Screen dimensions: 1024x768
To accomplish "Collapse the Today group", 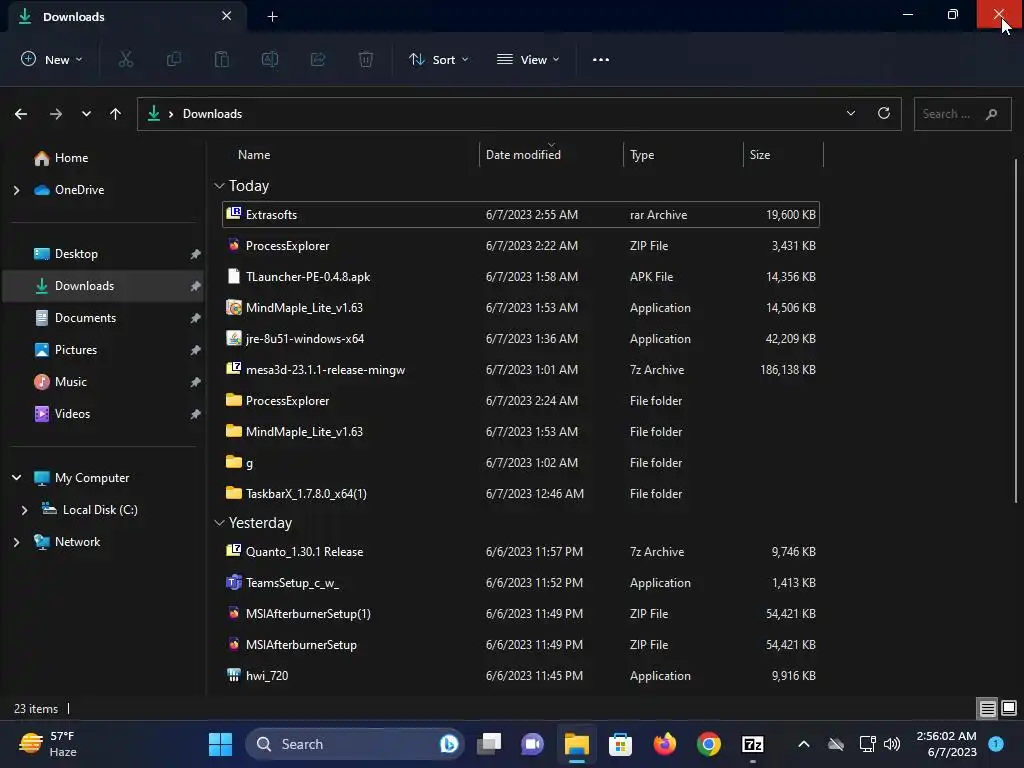I will coord(219,186).
